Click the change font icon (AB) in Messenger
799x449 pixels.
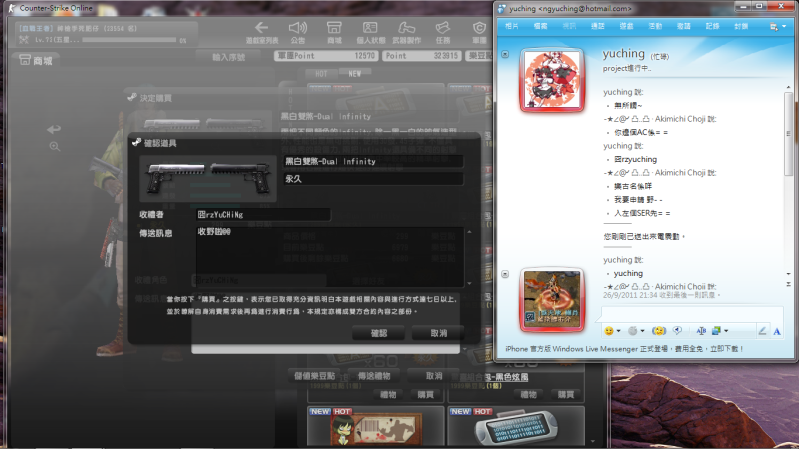(701, 331)
